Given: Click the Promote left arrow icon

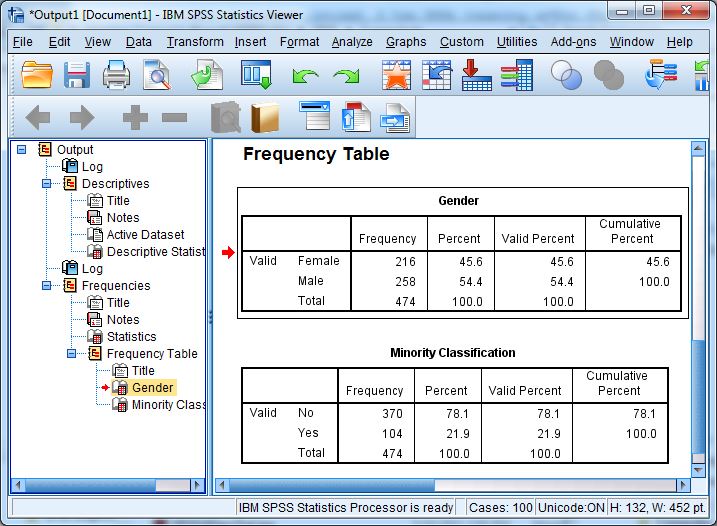Looking at the screenshot, I should 38,118.
